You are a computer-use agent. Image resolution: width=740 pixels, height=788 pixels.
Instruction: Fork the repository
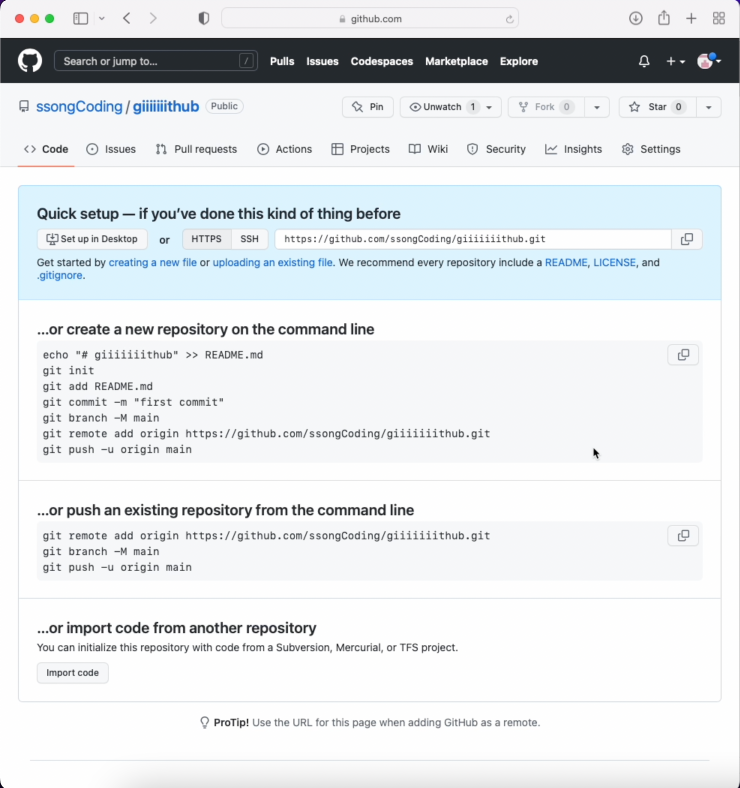coord(546,107)
